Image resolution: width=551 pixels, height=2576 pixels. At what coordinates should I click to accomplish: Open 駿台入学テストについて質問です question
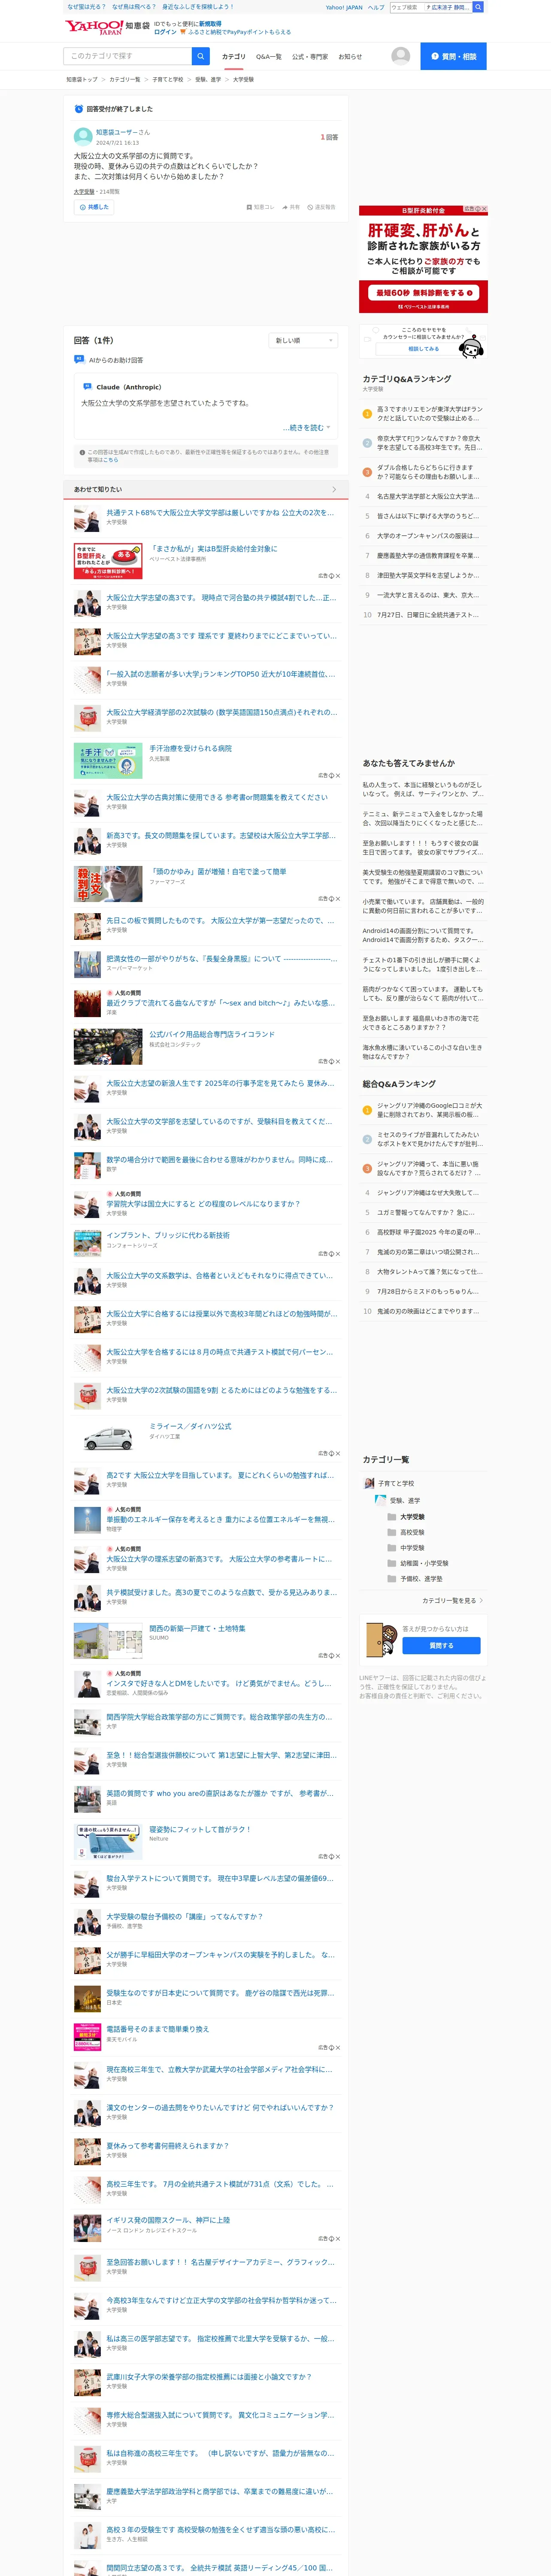pos(220,1878)
